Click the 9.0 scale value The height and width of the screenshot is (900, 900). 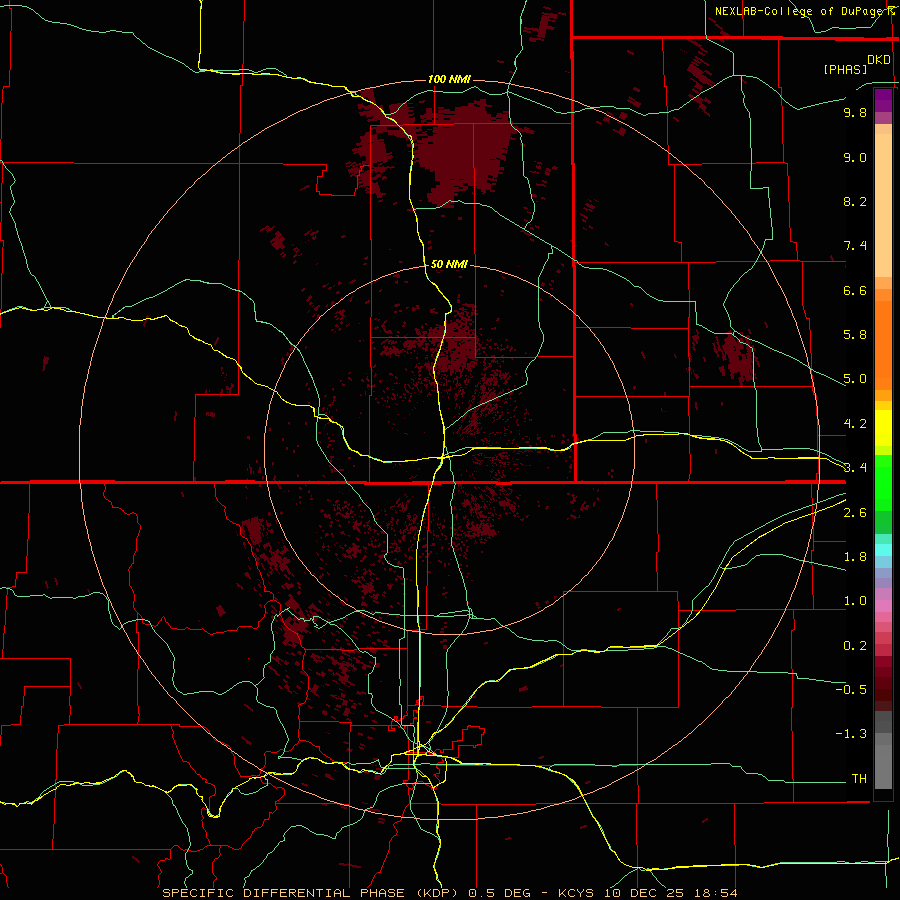coord(855,157)
